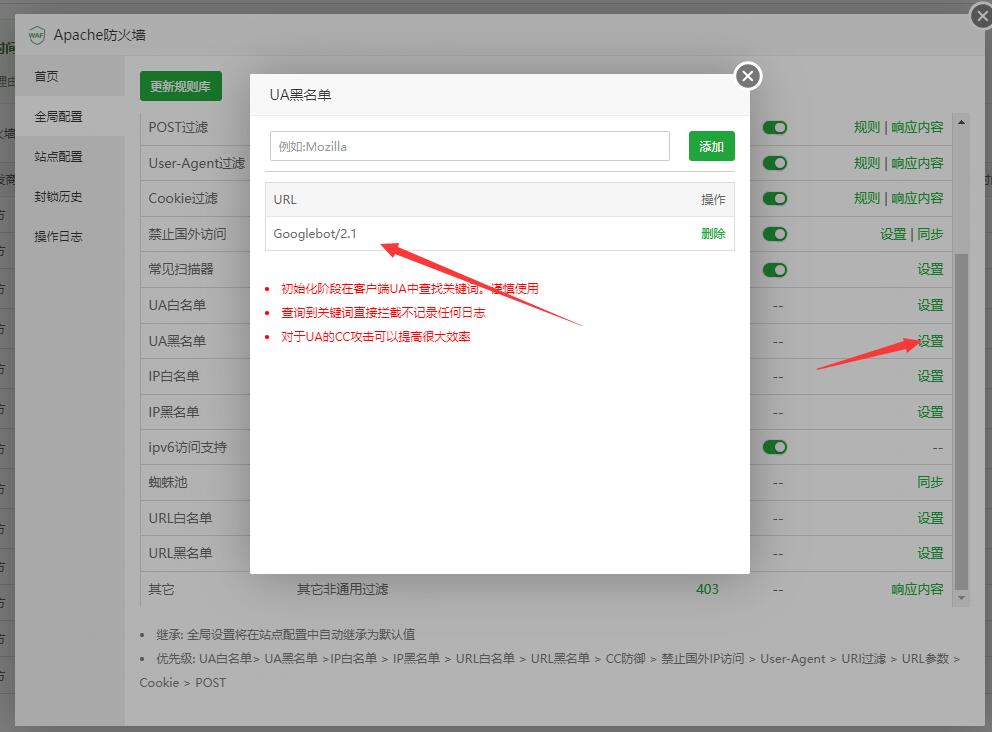Open 设置 for IP白名单
This screenshot has width=992, height=732.
click(931, 376)
